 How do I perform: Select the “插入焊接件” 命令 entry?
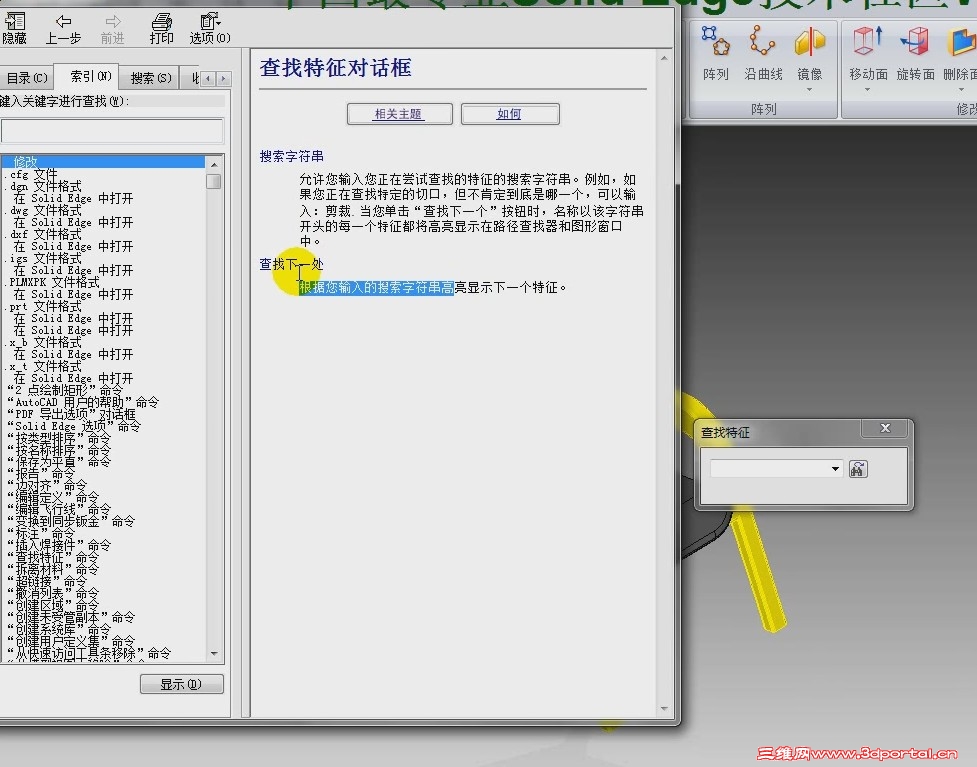[59, 546]
